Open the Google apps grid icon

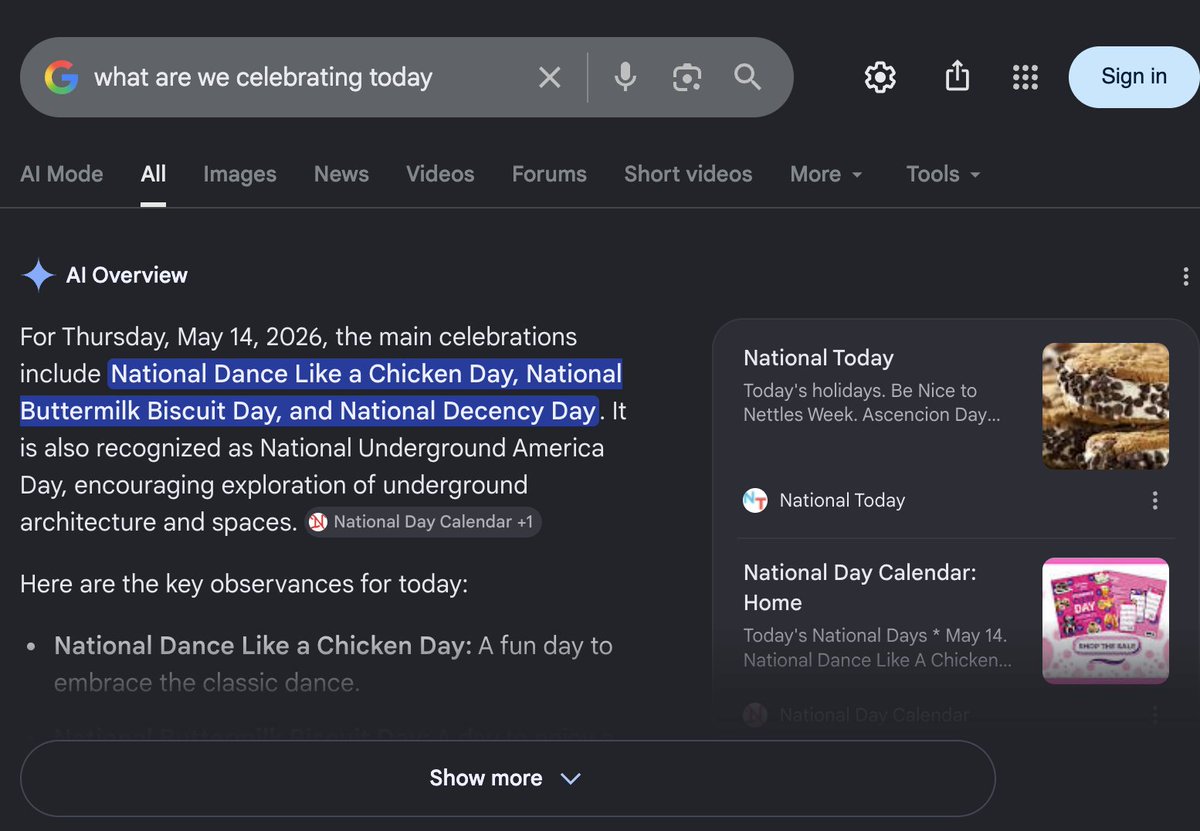pyautogui.click(x=1025, y=77)
